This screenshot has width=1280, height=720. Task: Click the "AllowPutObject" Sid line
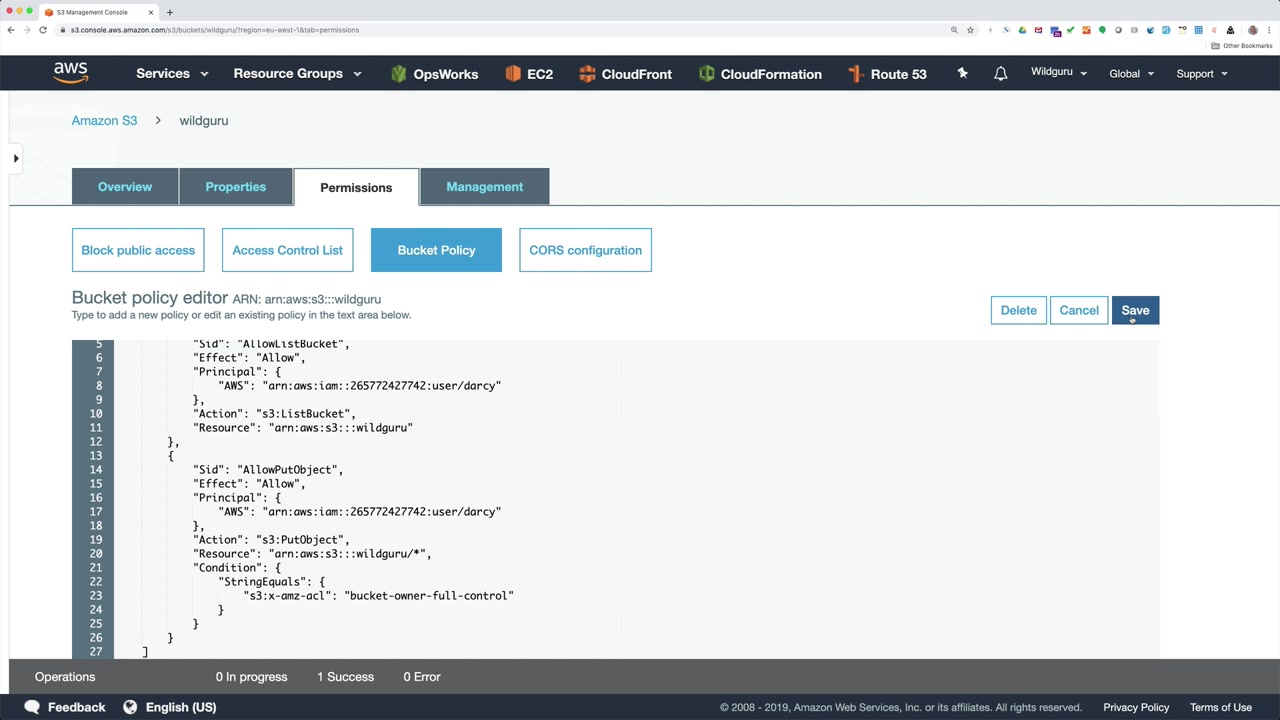(x=268, y=470)
